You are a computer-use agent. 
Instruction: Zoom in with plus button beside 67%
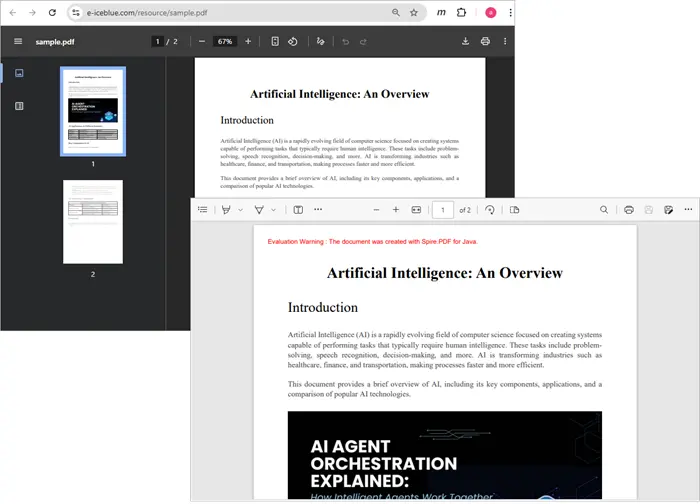[248, 42]
